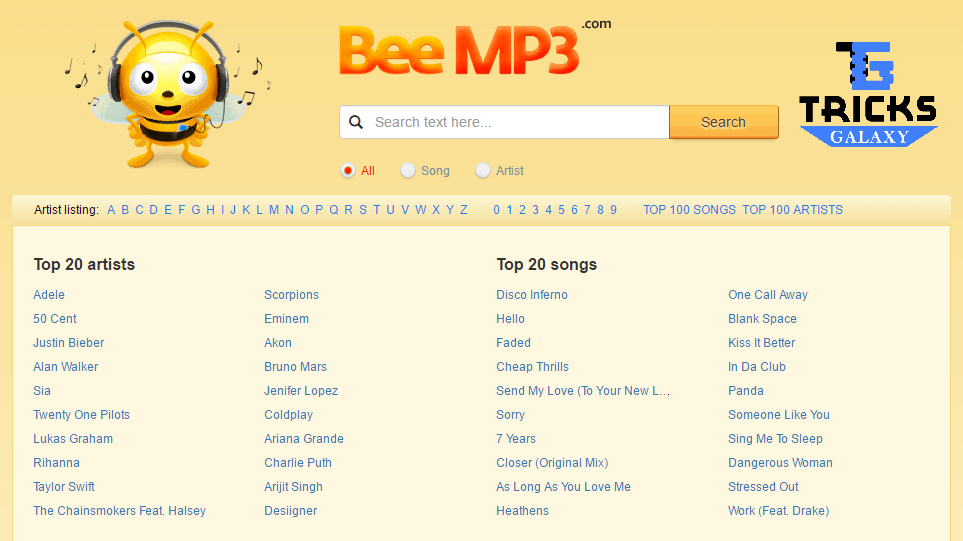963x541 pixels.
Task: Open artist Alan Walker
Action: click(66, 367)
